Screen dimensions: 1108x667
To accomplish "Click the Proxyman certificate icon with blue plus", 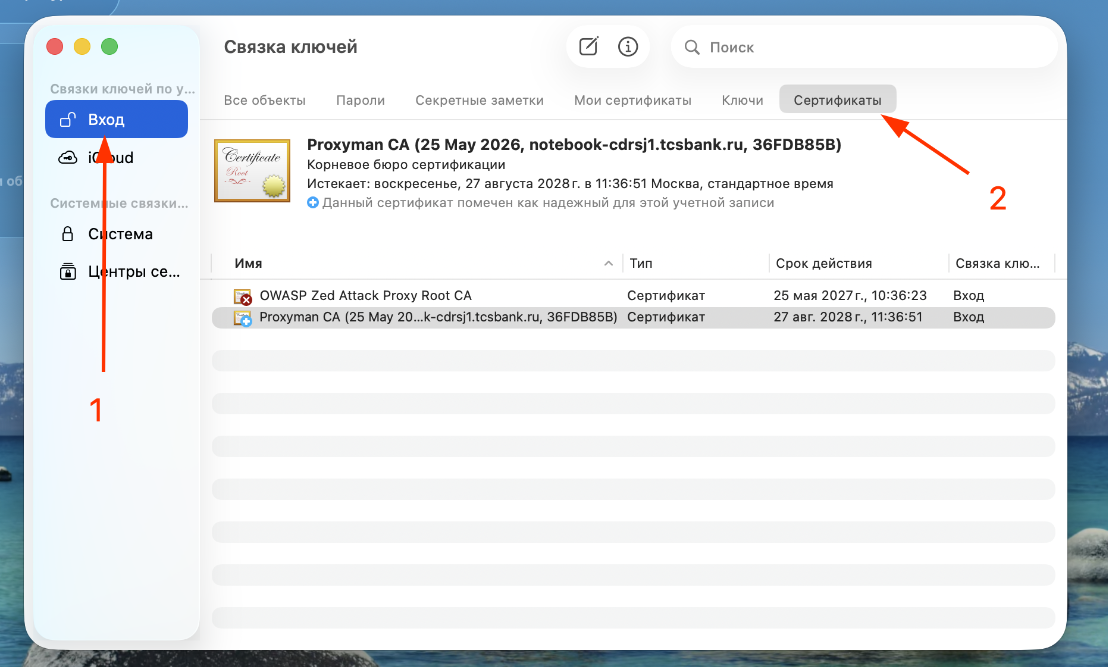I will [243, 318].
